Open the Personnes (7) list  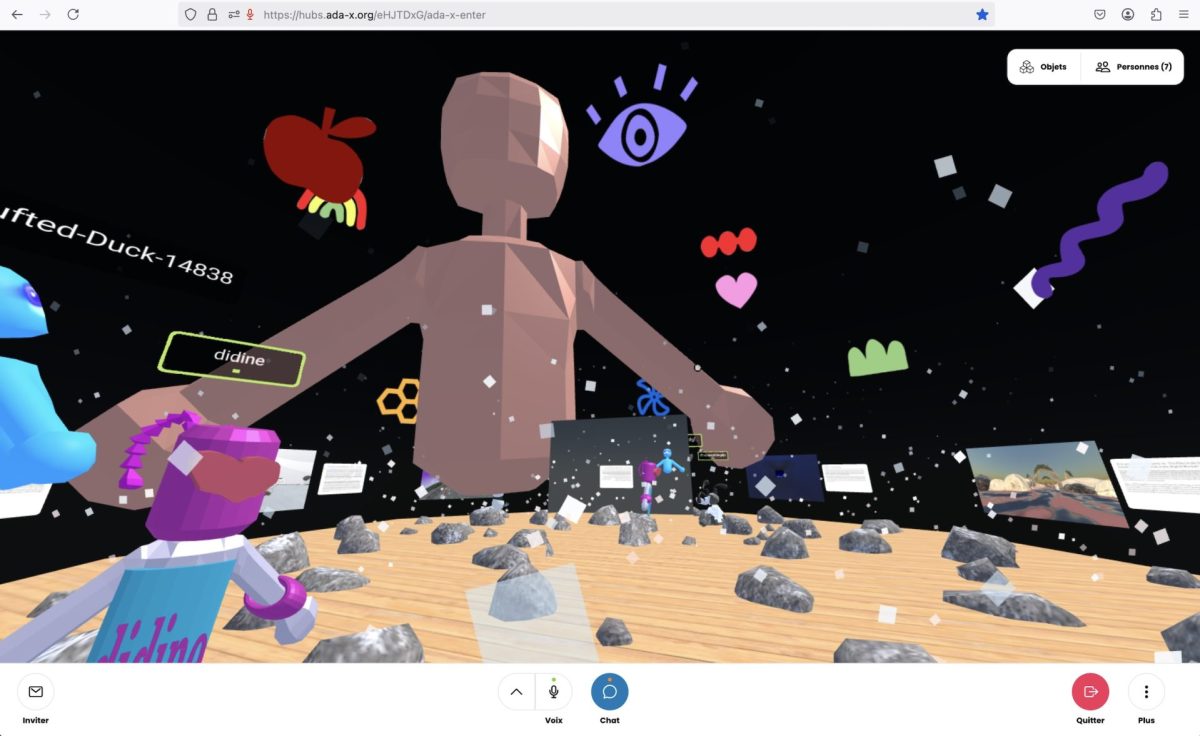tap(1133, 67)
